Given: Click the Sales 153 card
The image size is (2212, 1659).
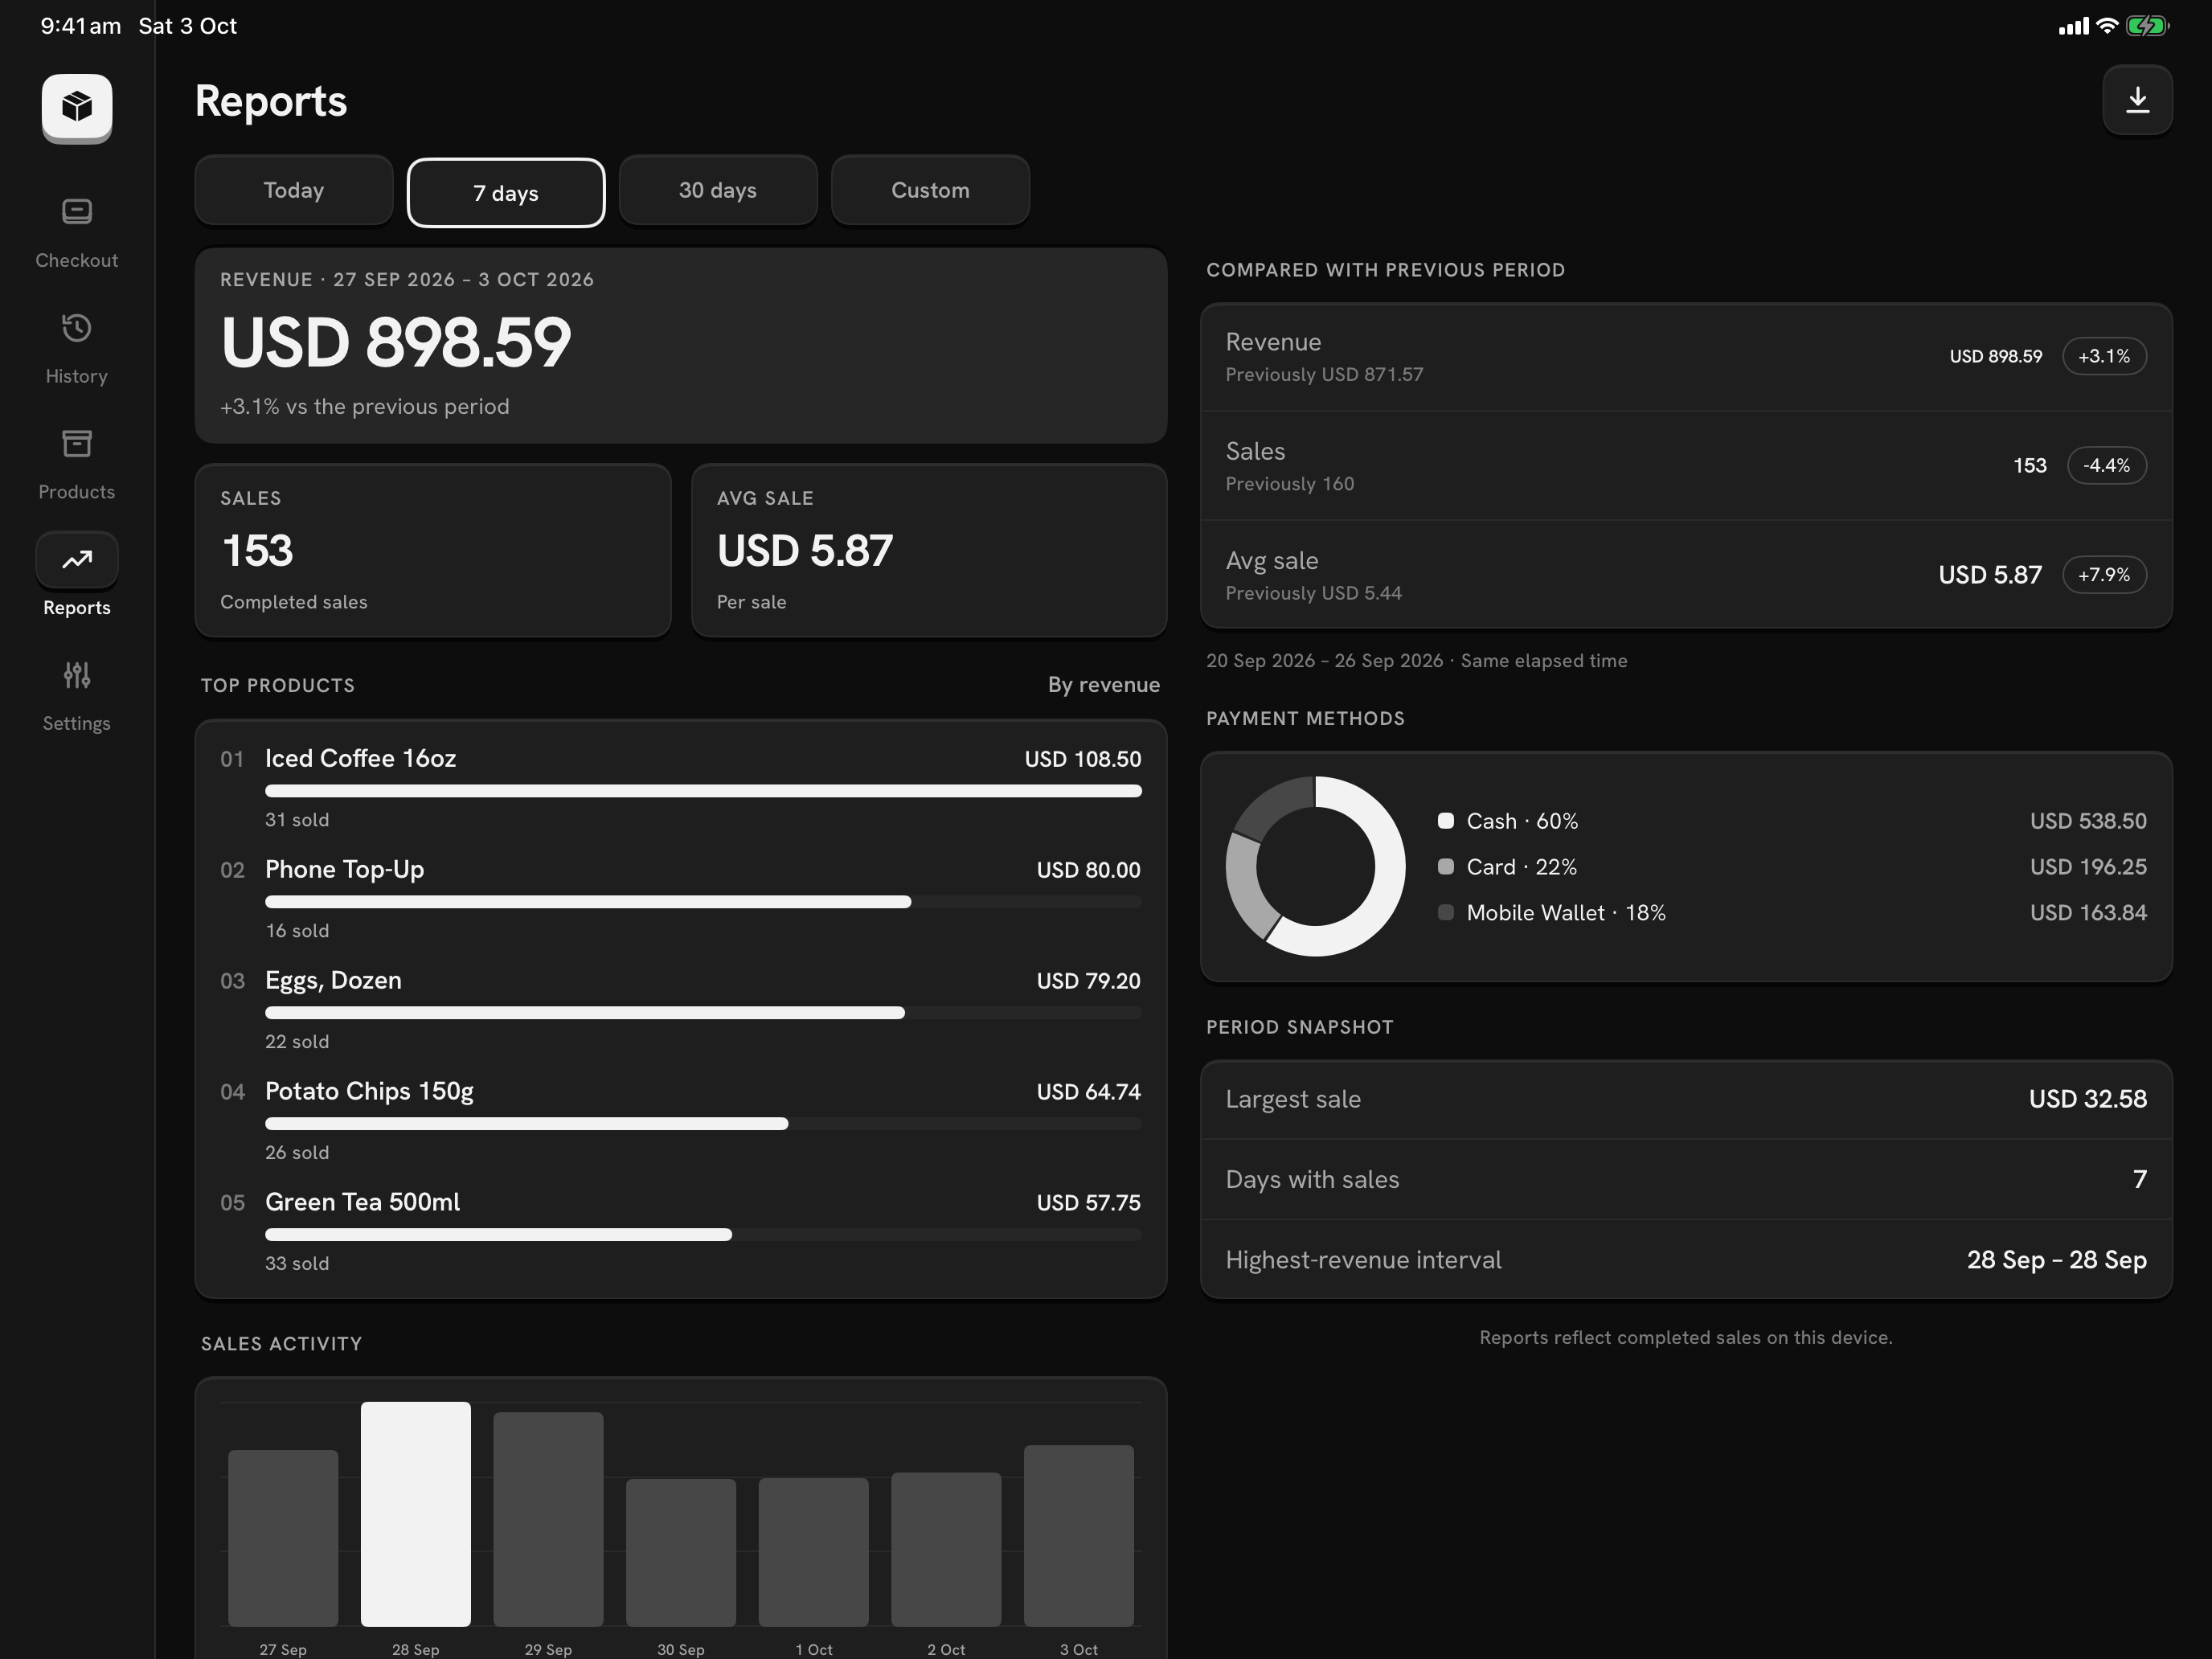Looking at the screenshot, I should tap(433, 550).
